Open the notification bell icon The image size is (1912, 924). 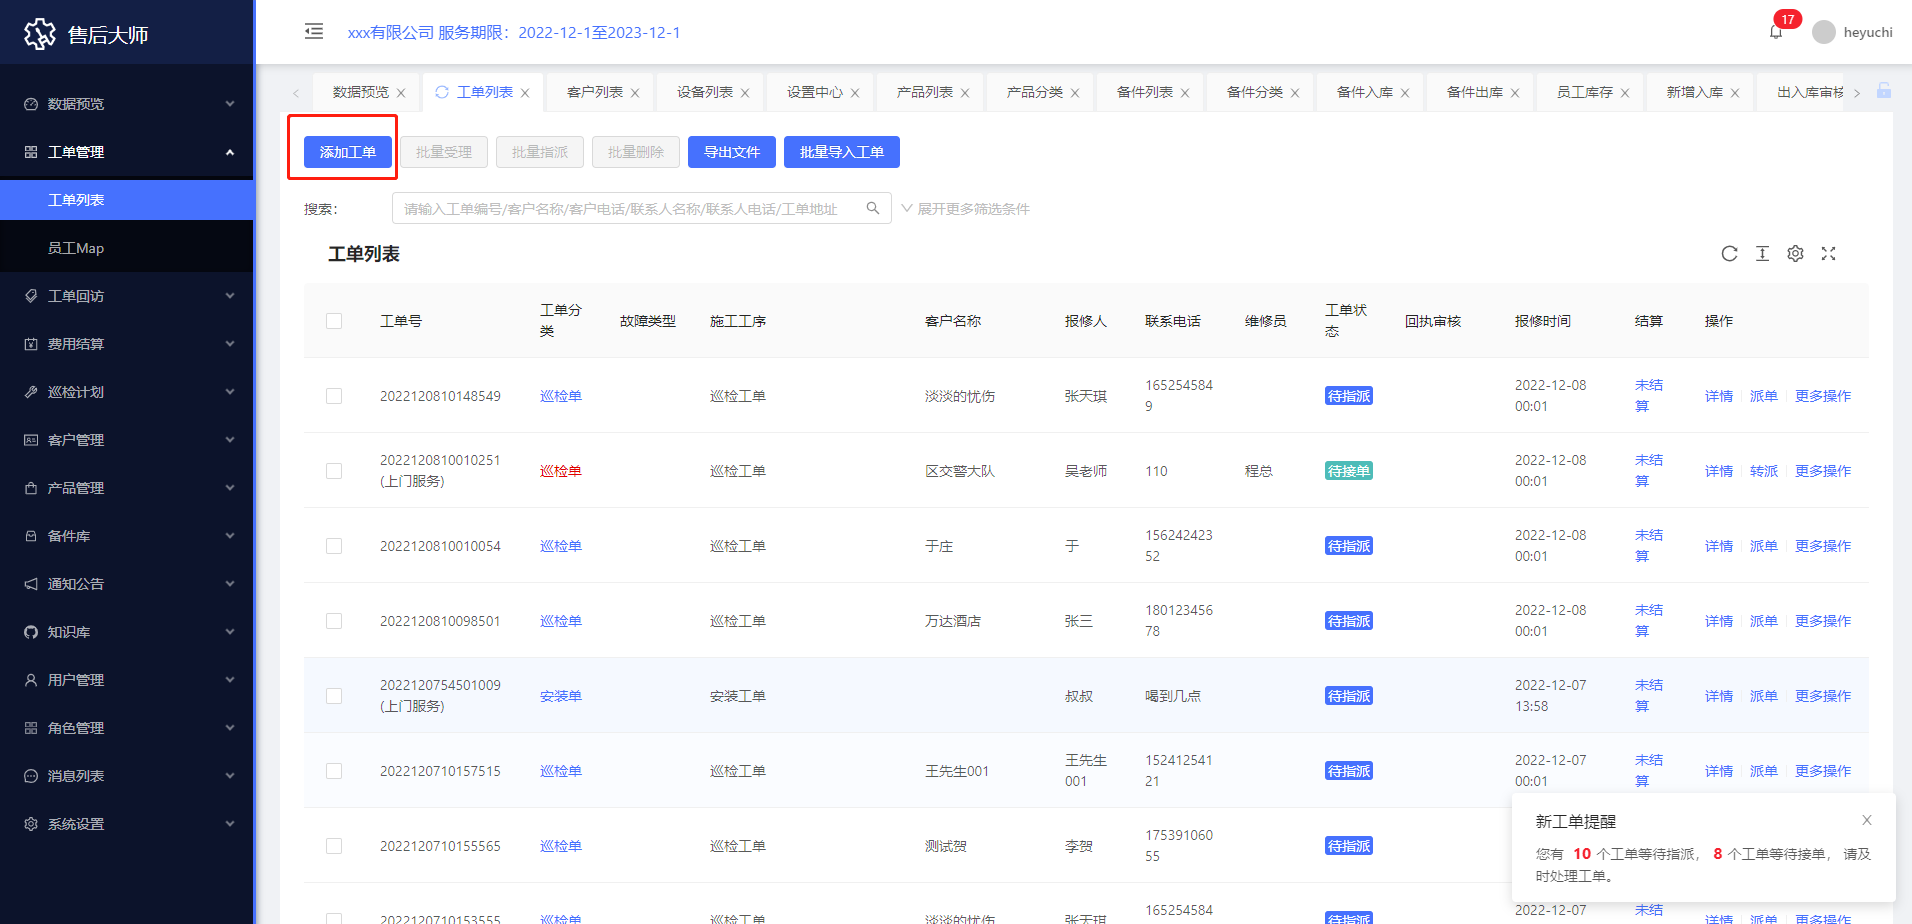click(1776, 32)
